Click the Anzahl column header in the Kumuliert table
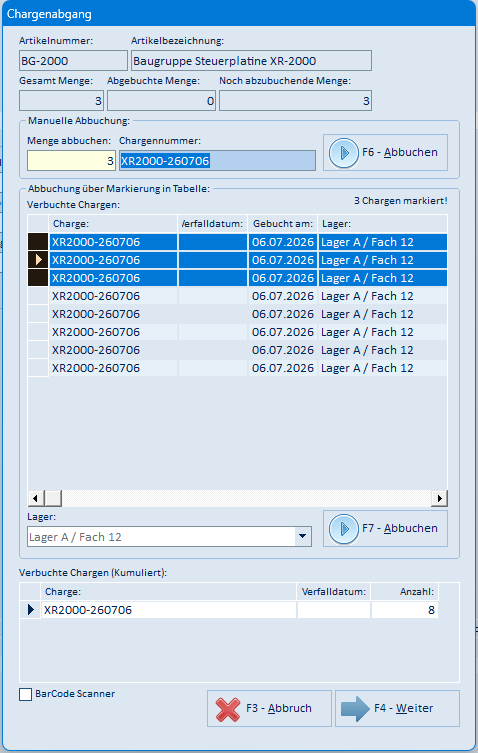478x753 pixels. (404, 592)
